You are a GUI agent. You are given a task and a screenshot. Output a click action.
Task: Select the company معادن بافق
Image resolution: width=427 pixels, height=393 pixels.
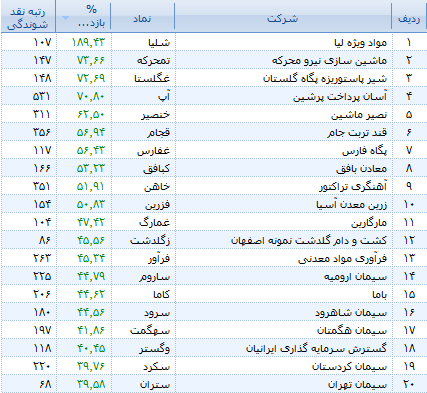[362, 169]
